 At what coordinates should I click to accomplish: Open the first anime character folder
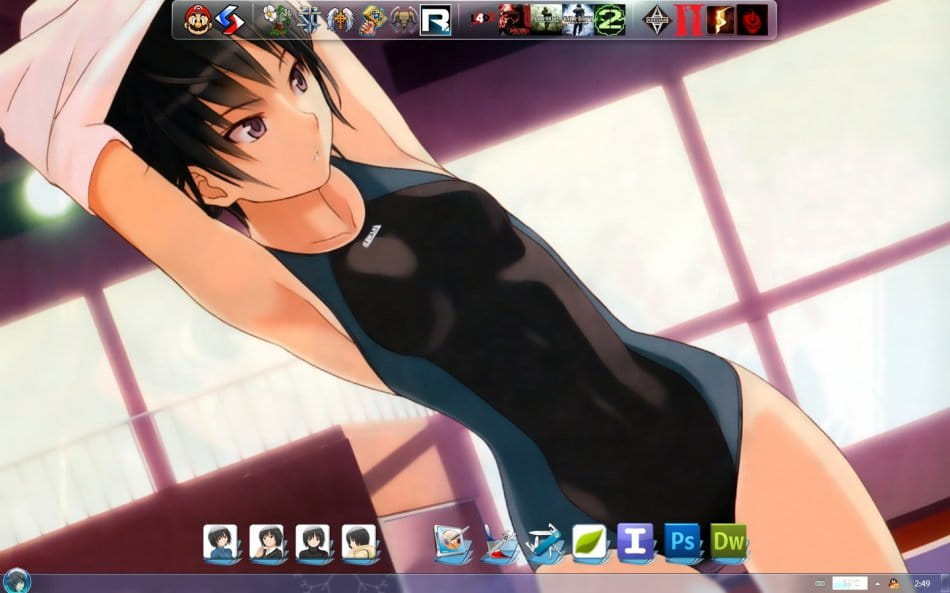coord(220,543)
